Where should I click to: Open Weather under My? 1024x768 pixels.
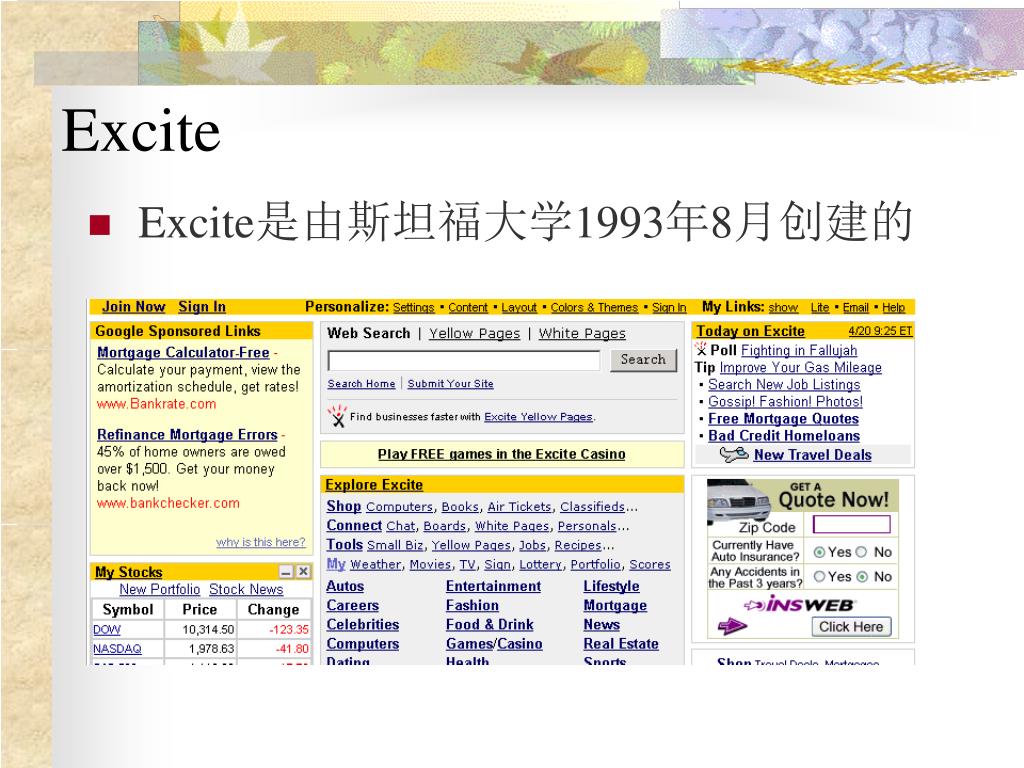[x=376, y=564]
